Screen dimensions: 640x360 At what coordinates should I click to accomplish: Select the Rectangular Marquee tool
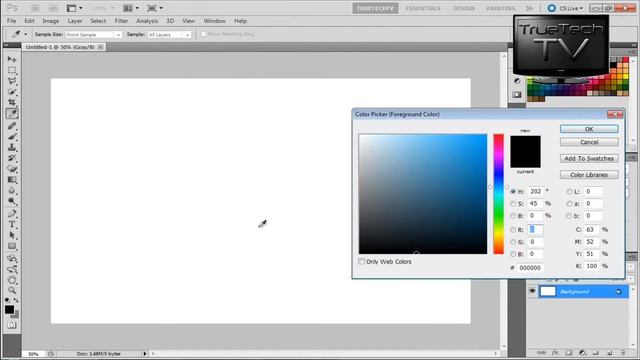point(12,70)
